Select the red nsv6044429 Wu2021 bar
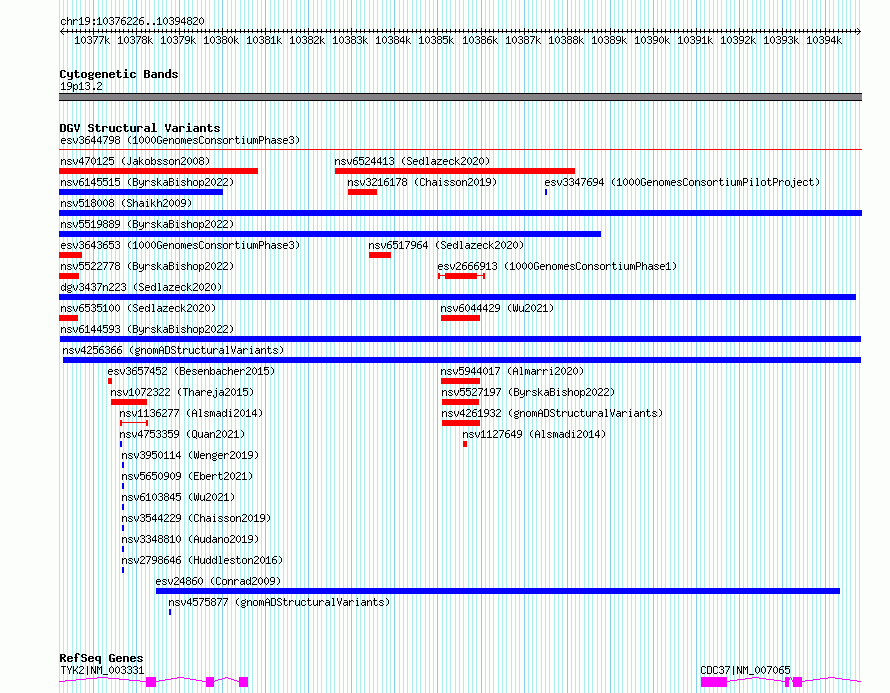The height and width of the screenshot is (693, 890). 460,318
